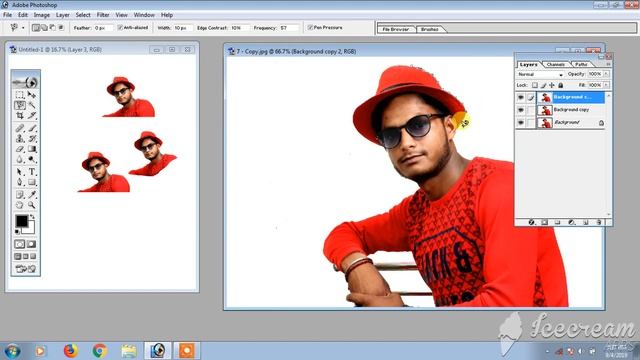Open the Layer menu
640x360 pixels.
(62, 15)
